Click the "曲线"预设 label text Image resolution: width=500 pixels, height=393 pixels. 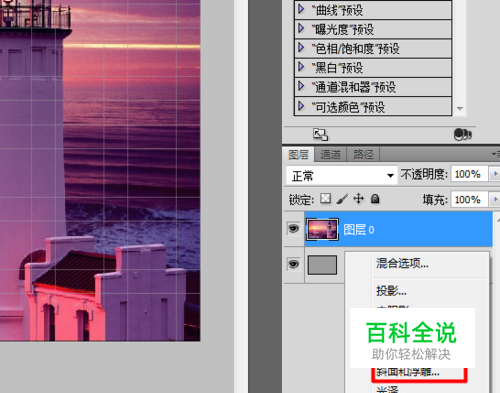pos(337,10)
